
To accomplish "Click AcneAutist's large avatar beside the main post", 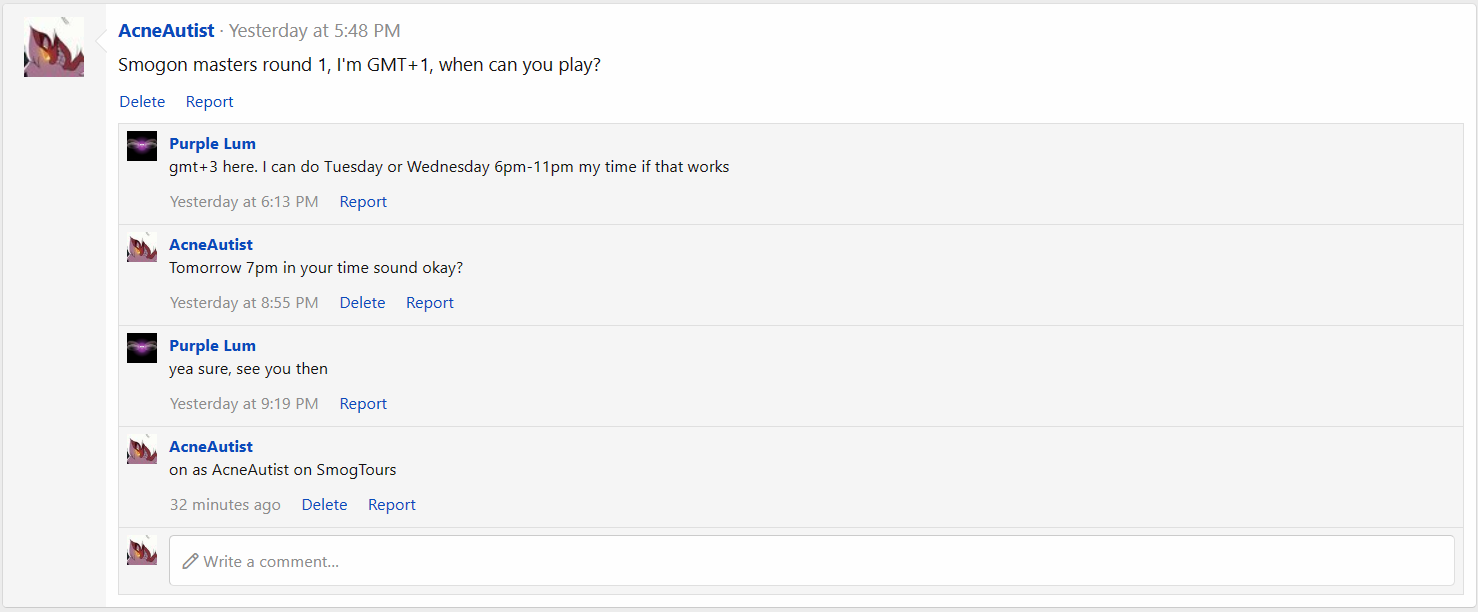I will coord(54,47).
